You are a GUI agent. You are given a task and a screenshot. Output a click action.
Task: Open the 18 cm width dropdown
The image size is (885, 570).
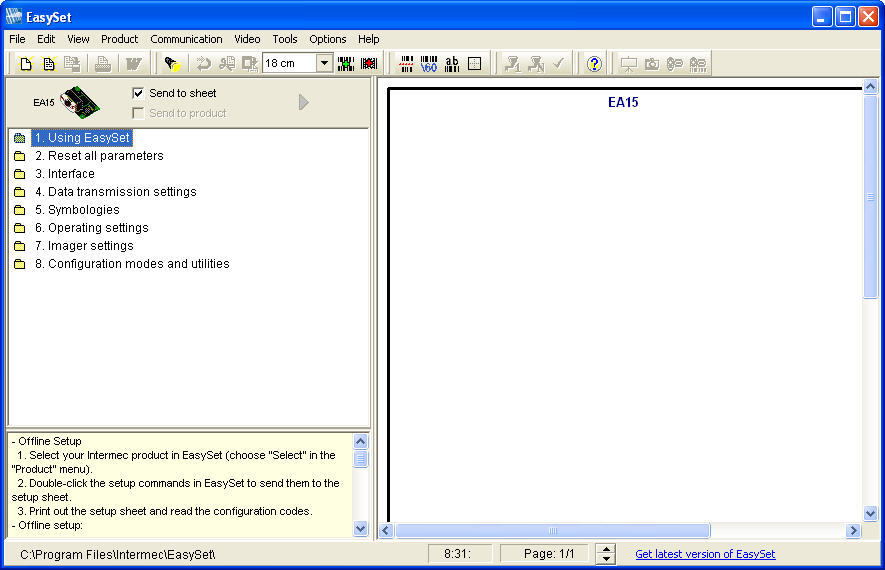coord(325,63)
